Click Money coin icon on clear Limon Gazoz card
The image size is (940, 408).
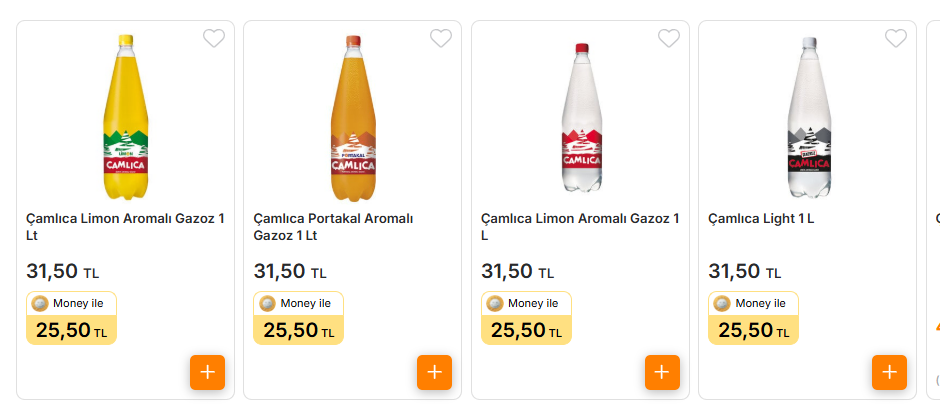click(x=495, y=304)
